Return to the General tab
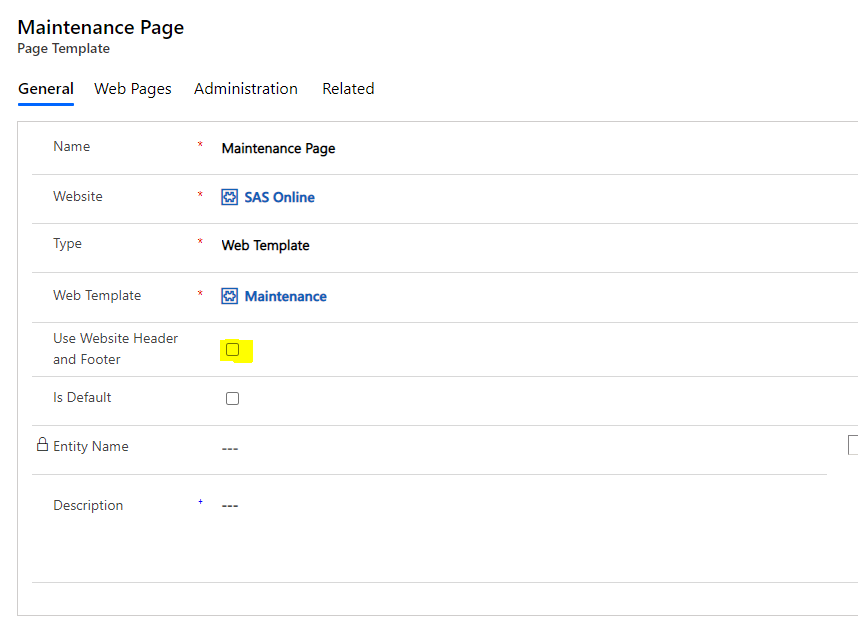858x618 pixels. tap(45, 89)
